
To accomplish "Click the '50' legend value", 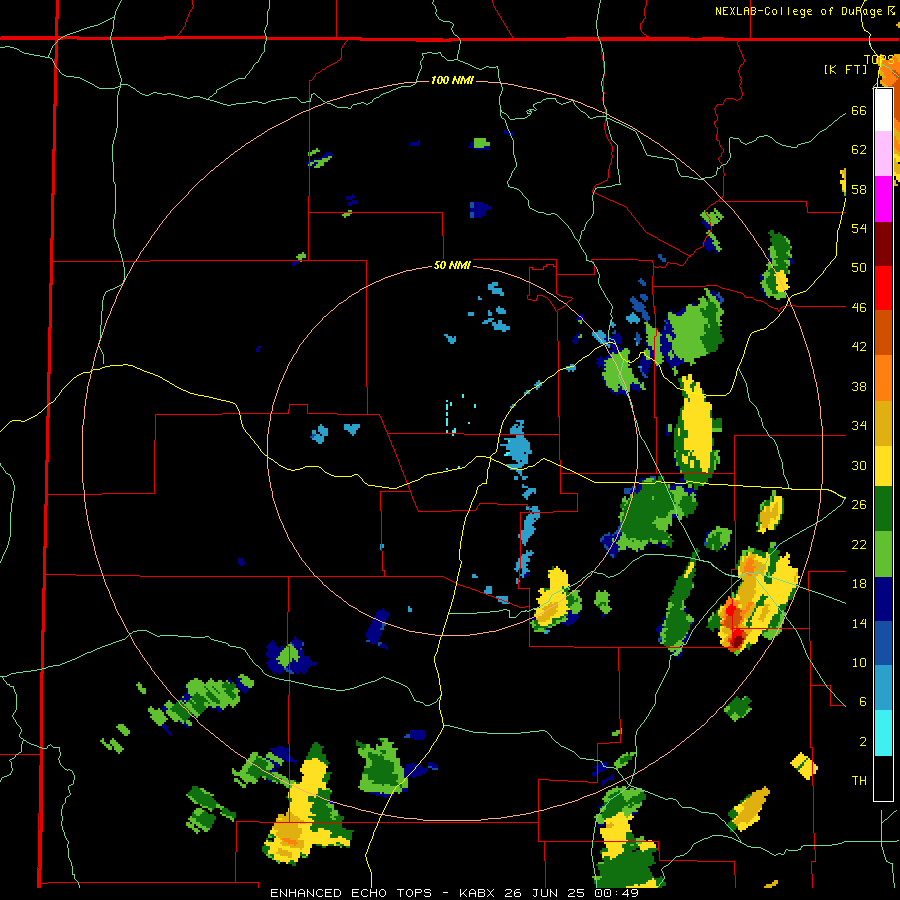I will click(859, 268).
